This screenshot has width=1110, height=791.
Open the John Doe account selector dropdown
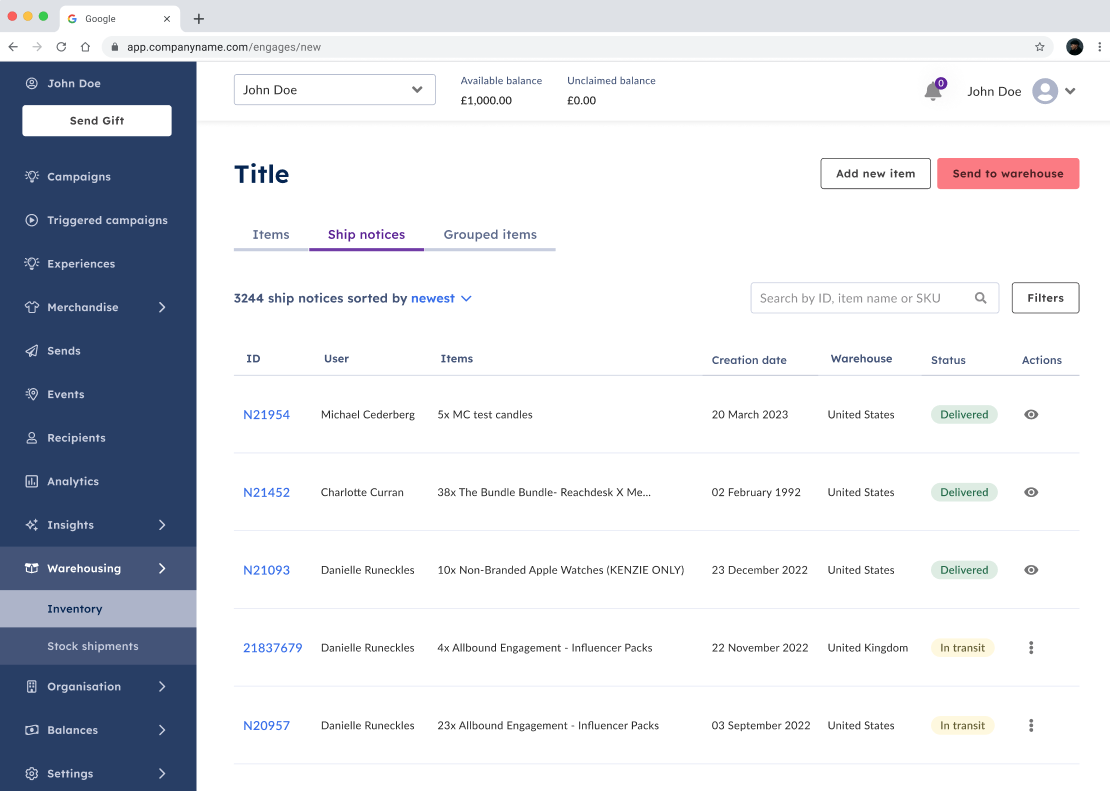tap(334, 89)
